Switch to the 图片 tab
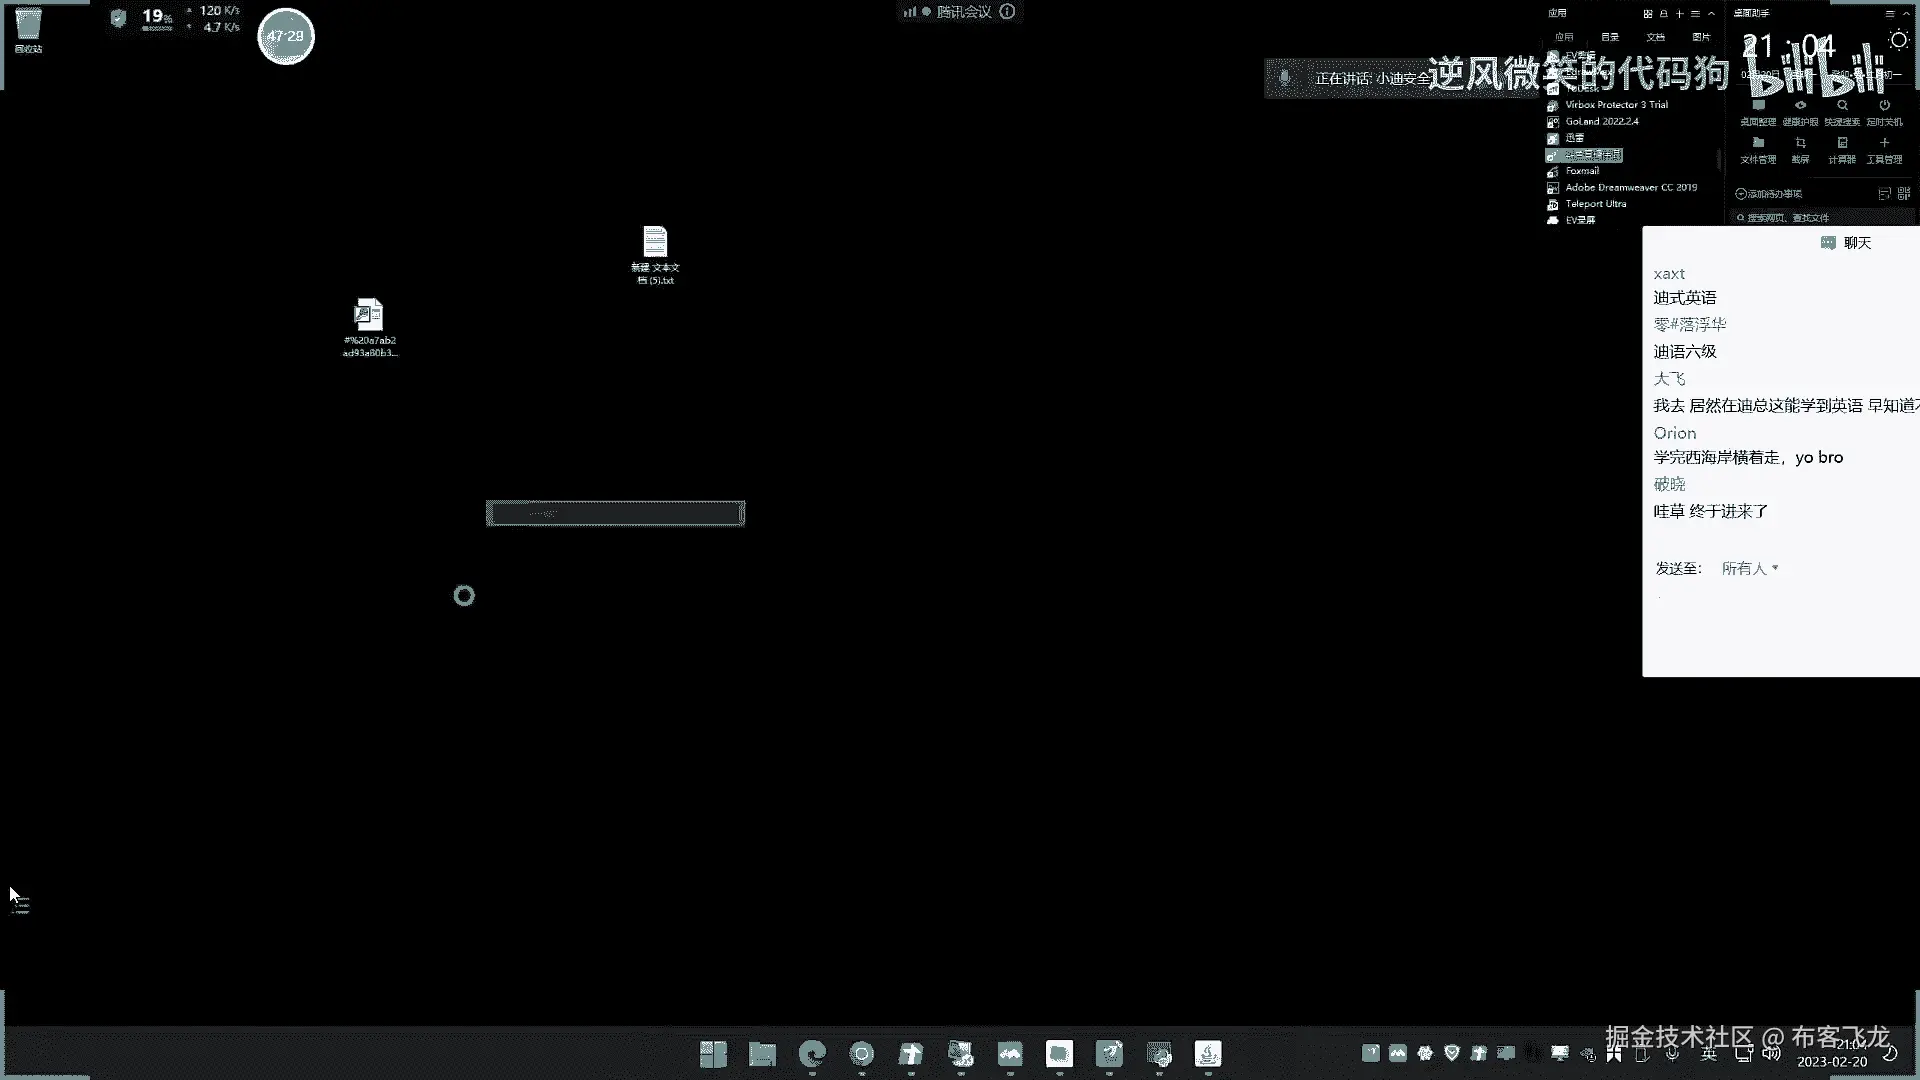Image resolution: width=1920 pixels, height=1080 pixels. tap(1701, 37)
